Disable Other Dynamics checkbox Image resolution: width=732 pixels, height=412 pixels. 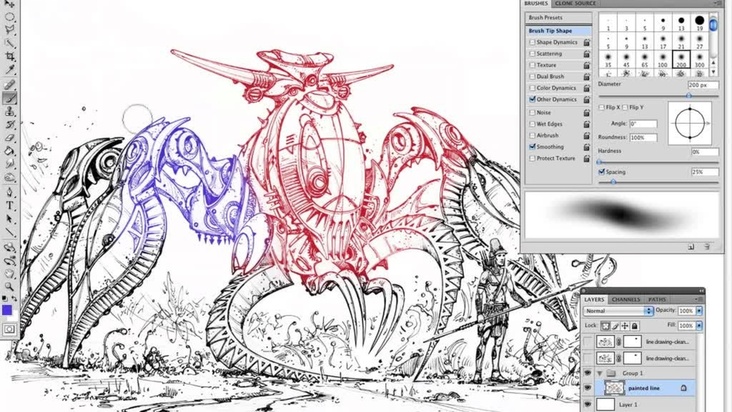click(532, 99)
